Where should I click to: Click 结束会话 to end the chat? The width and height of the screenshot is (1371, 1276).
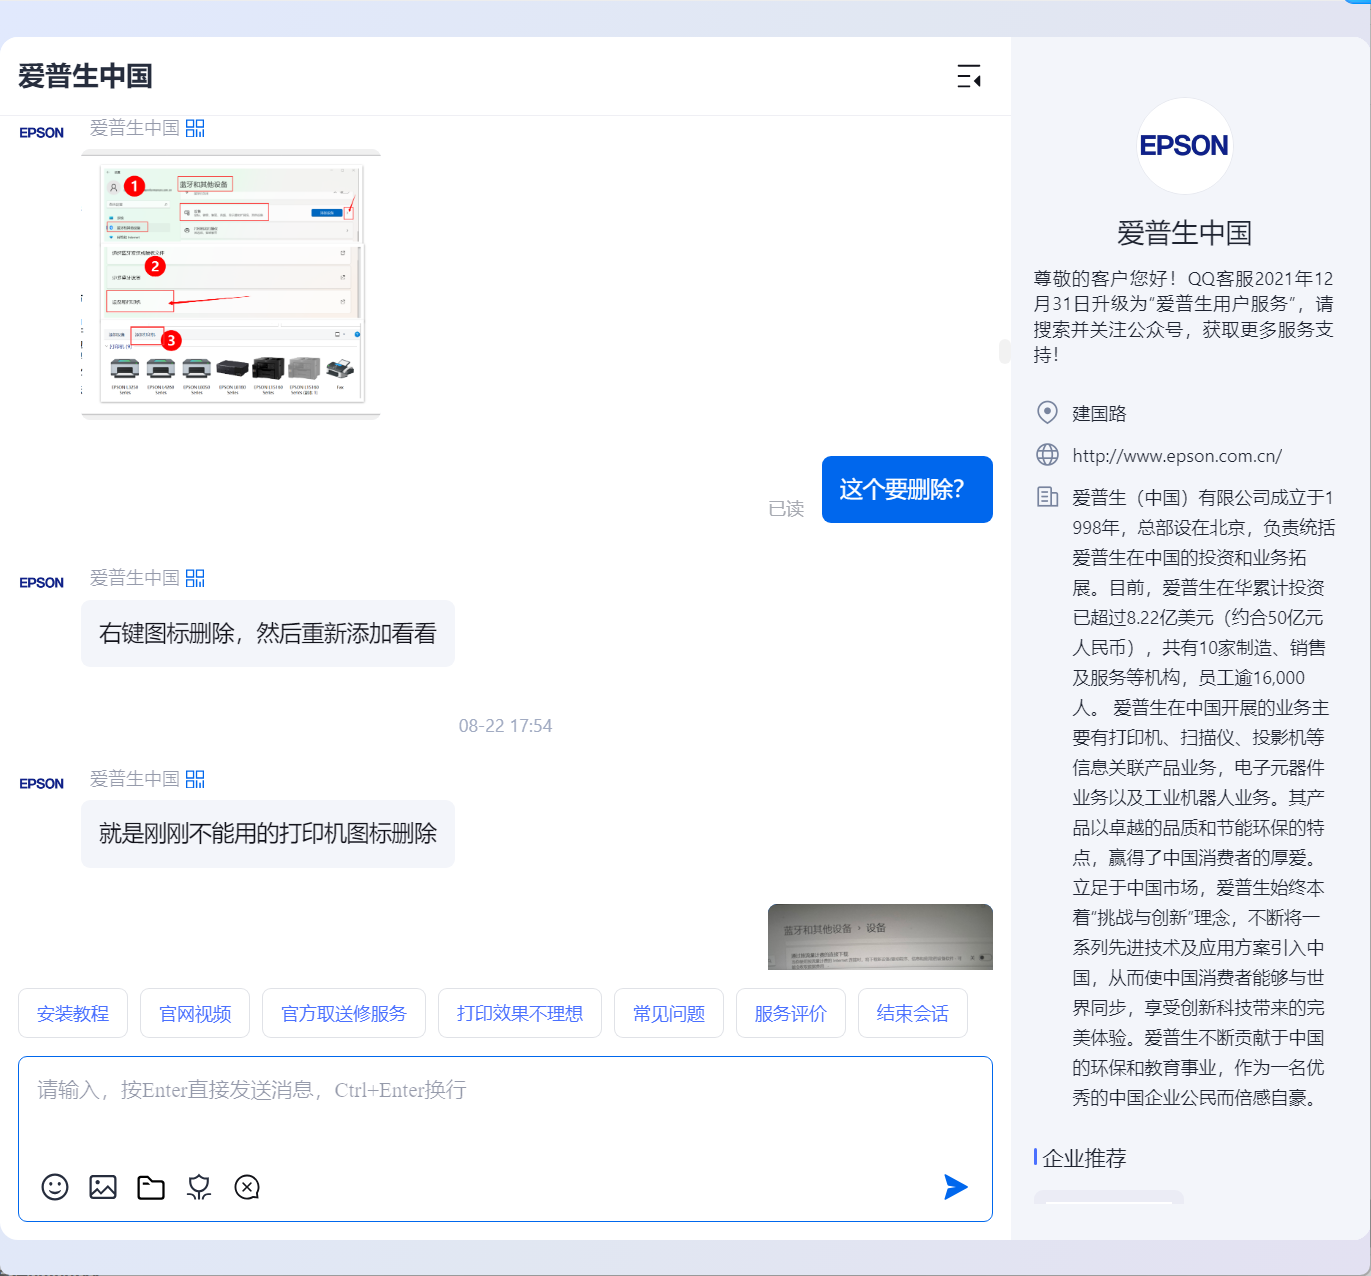913,1013
